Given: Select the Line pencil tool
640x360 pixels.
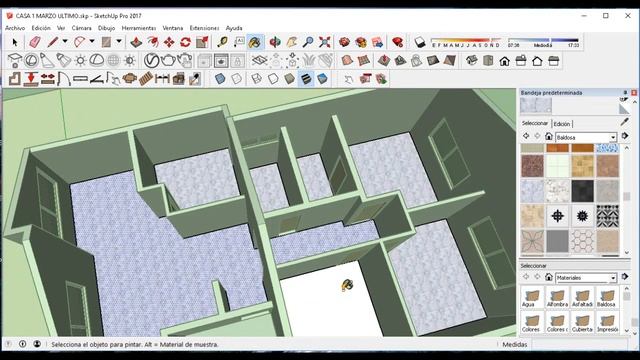Looking at the screenshot, I should click(53, 42).
